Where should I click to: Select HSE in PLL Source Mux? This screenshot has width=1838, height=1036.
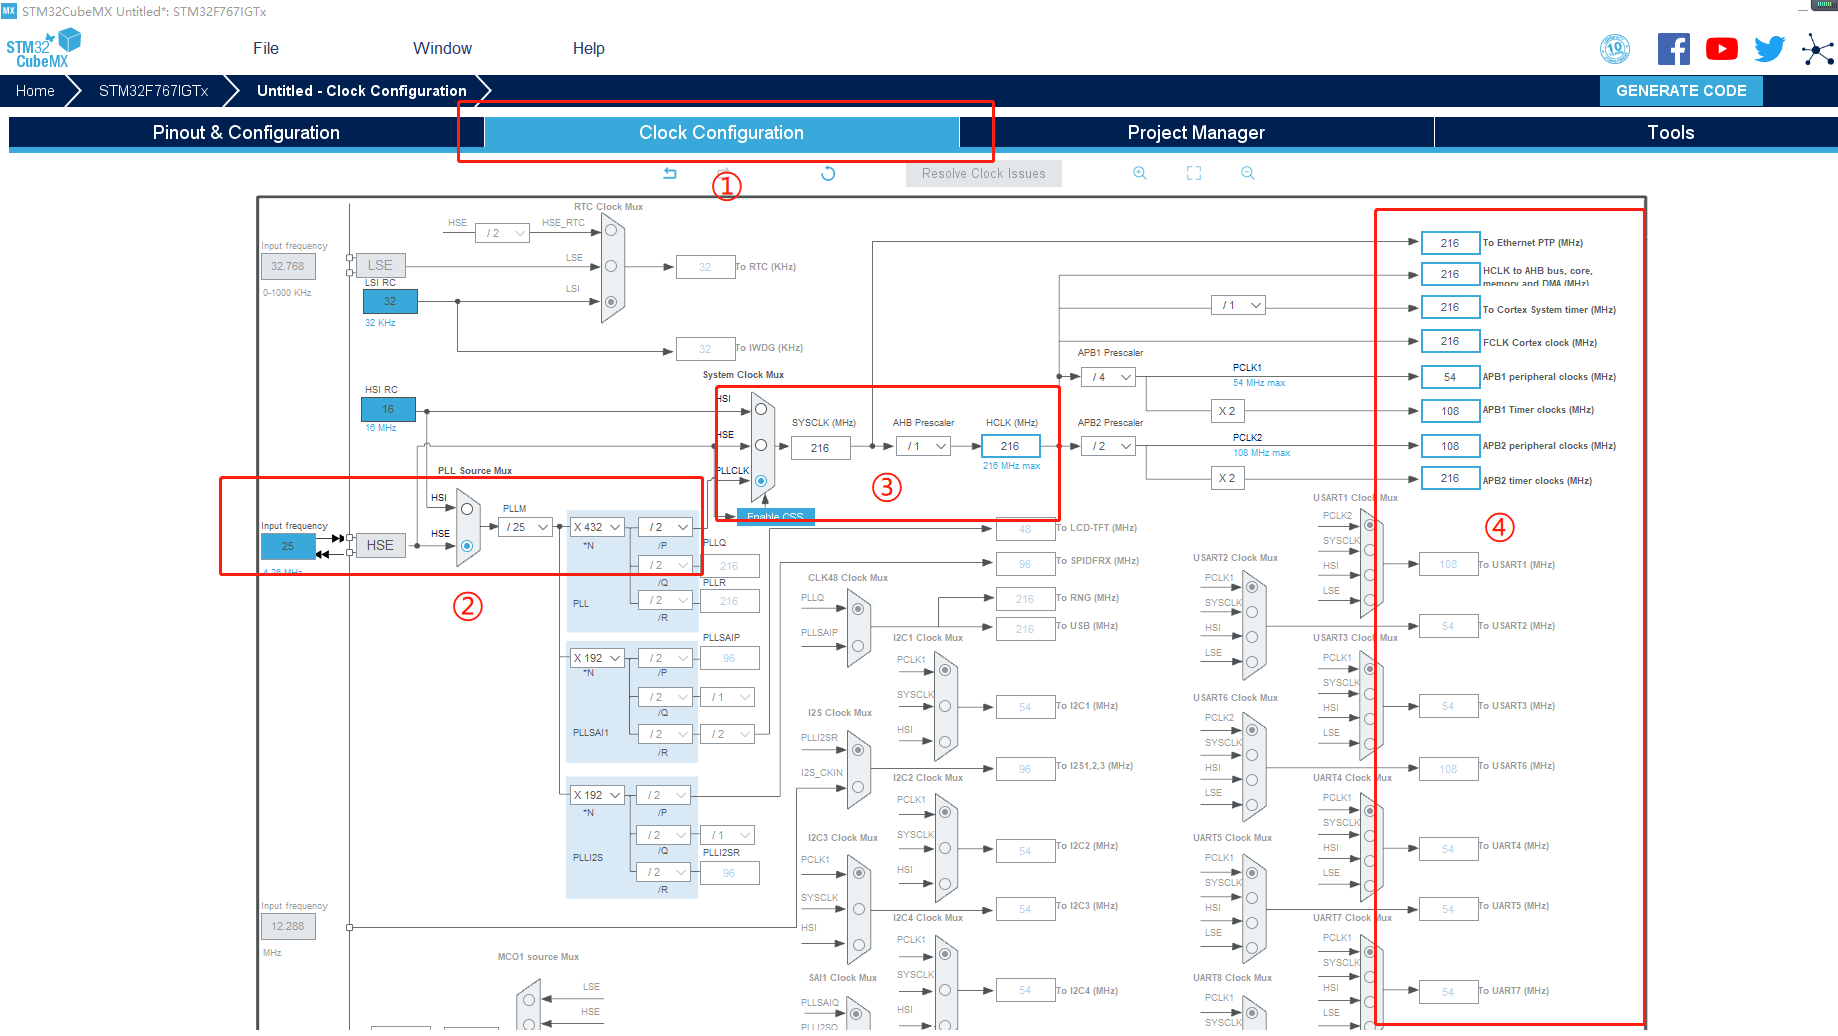coord(467,546)
